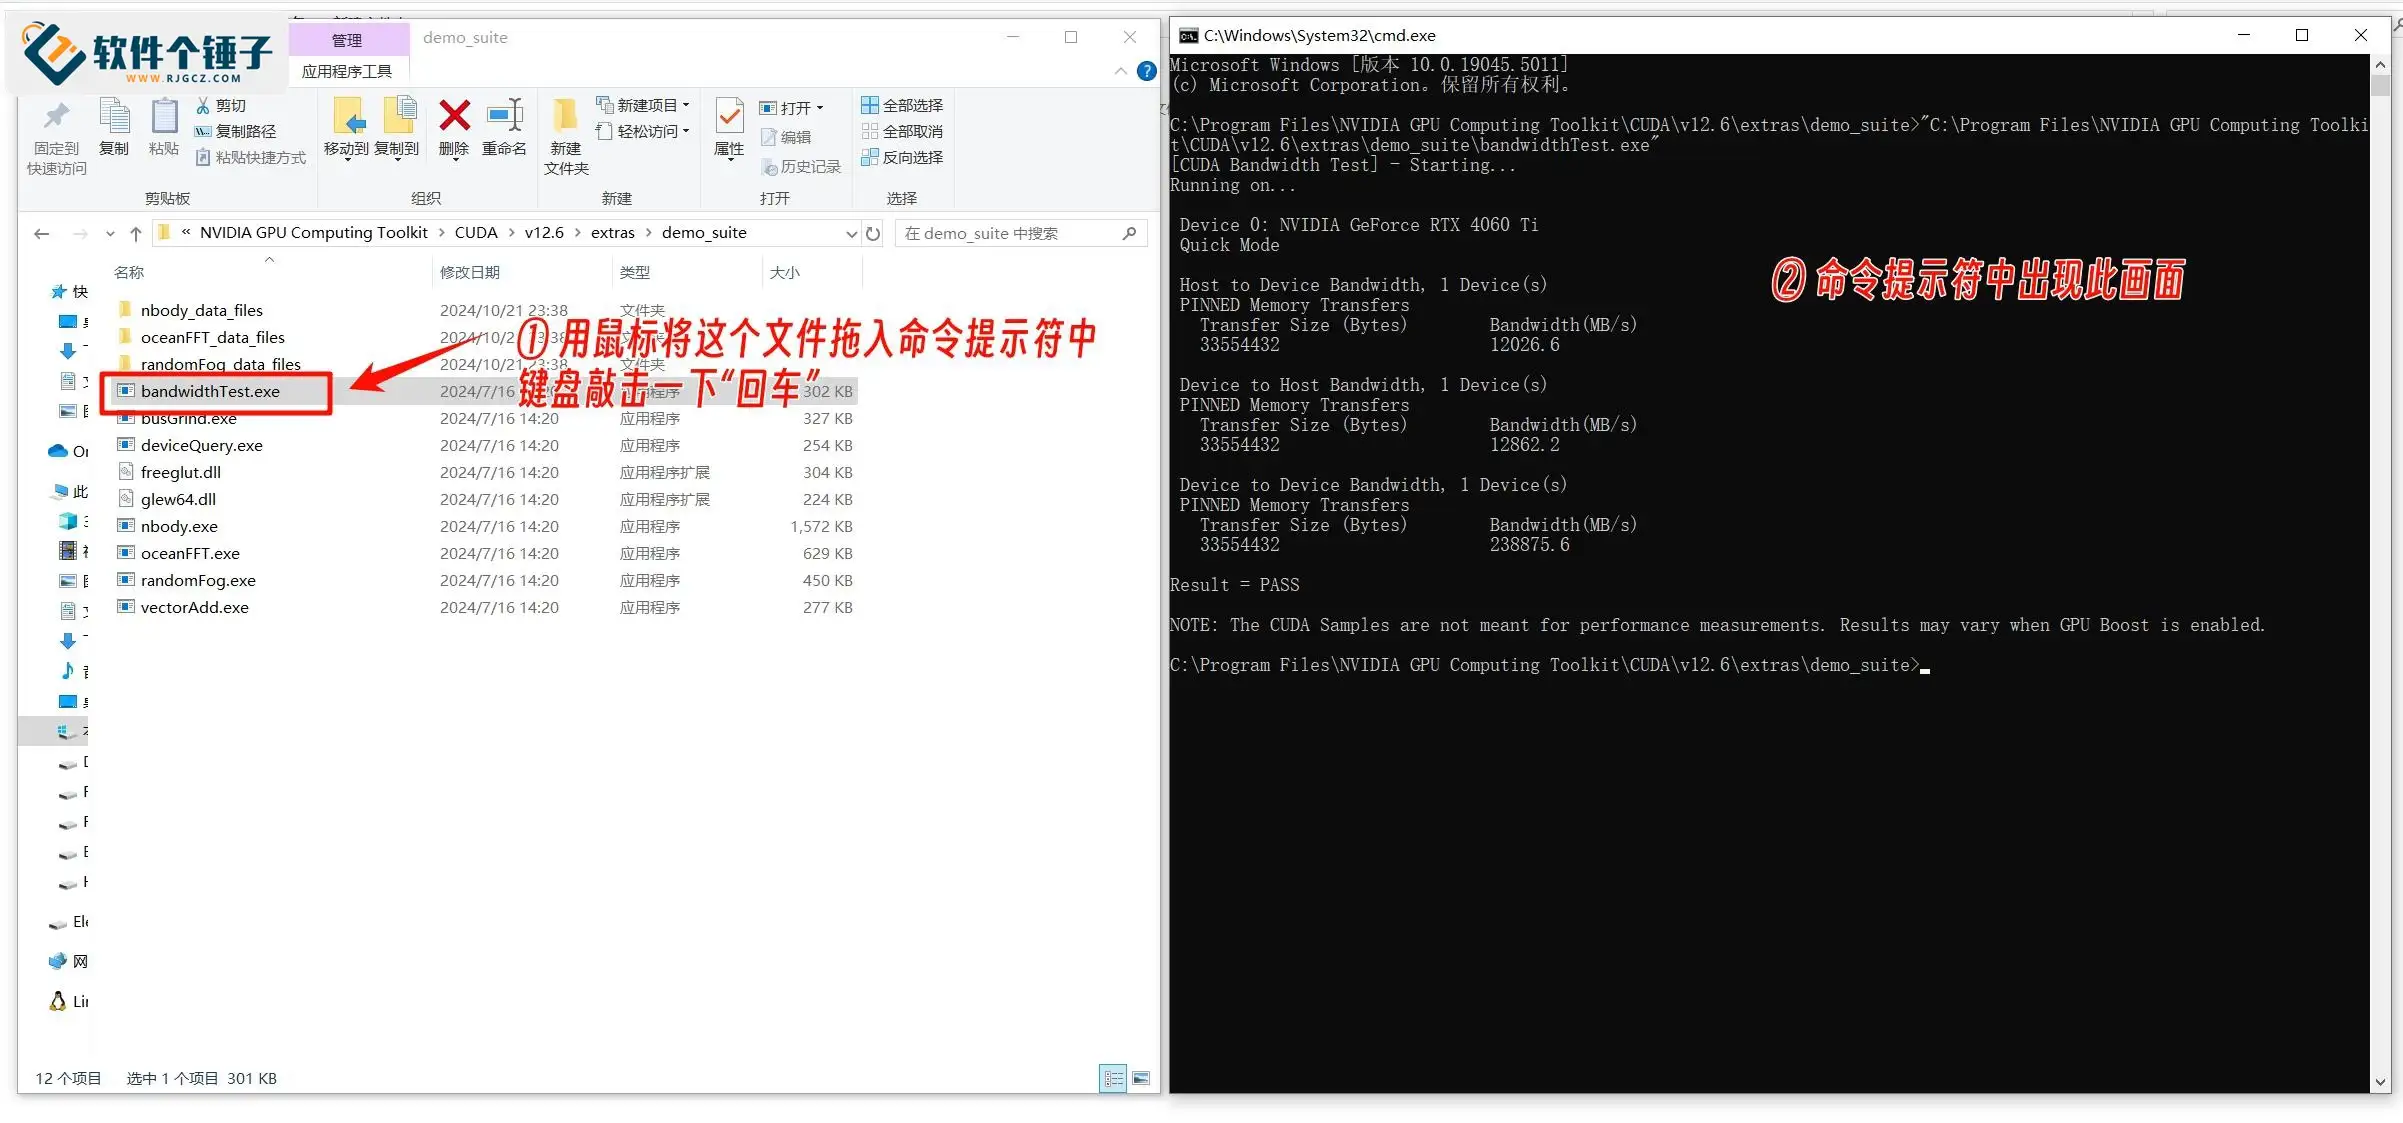The width and height of the screenshot is (2403, 1123).
Task: Click the cmd window scroll-up arrow
Action: (x=2380, y=65)
